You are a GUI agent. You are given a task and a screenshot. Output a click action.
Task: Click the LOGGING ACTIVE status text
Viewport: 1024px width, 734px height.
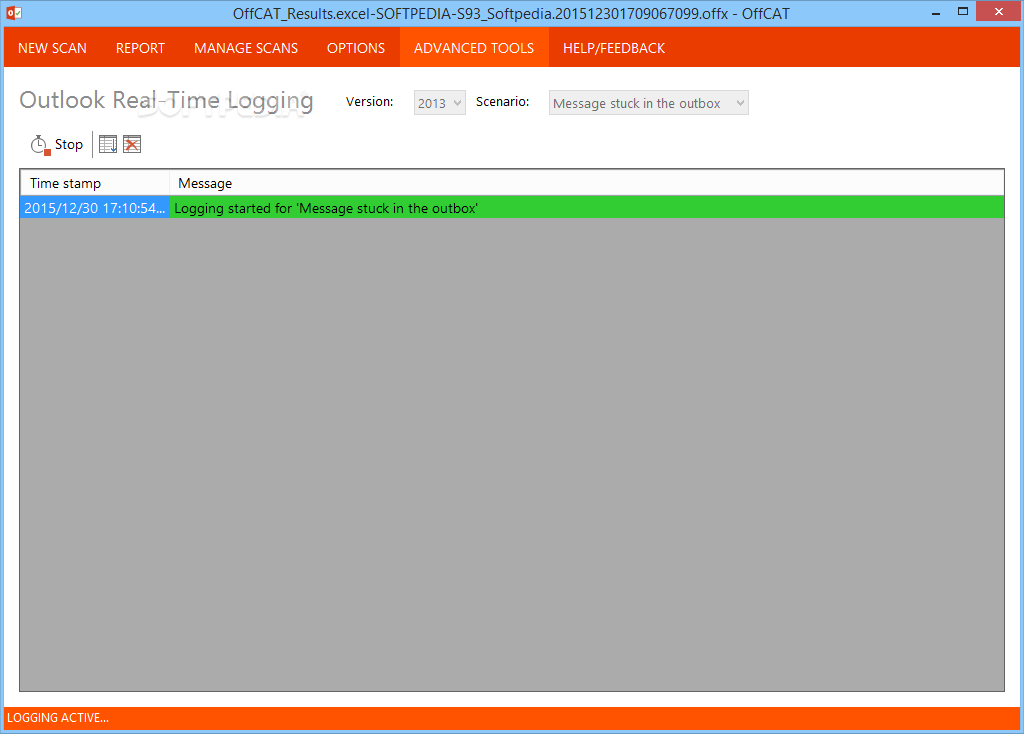coord(57,718)
